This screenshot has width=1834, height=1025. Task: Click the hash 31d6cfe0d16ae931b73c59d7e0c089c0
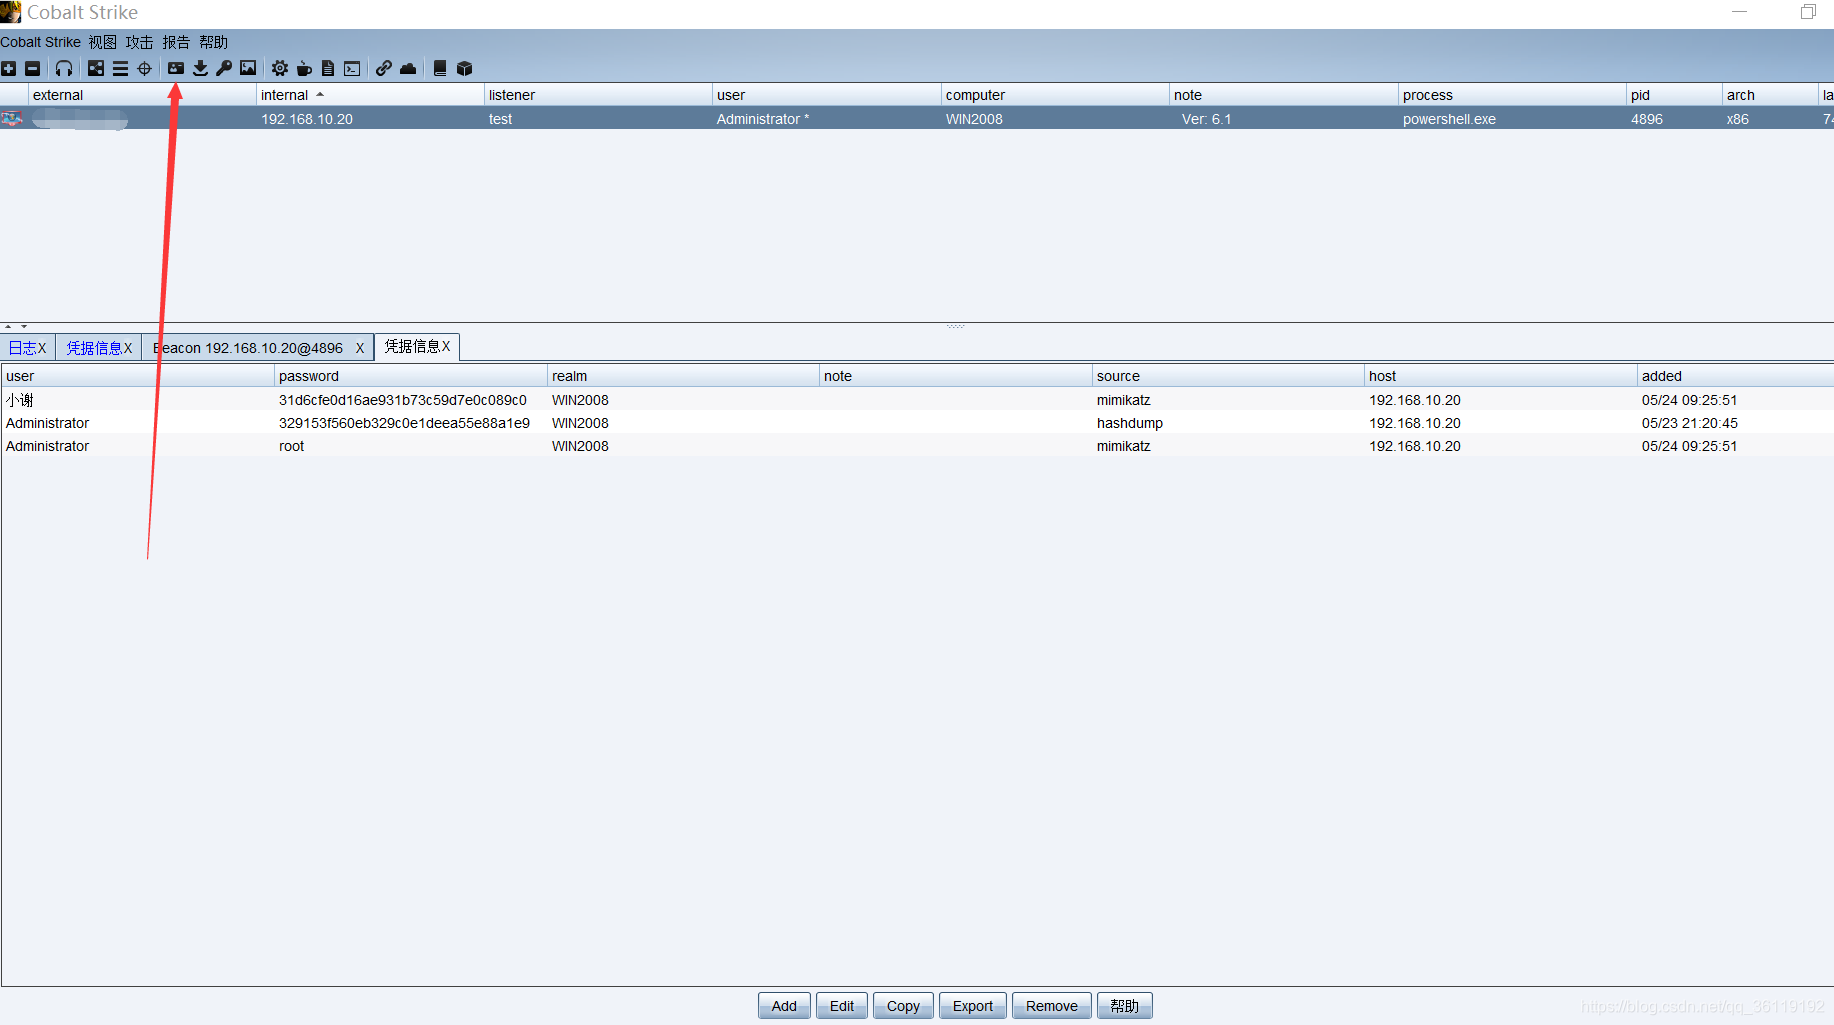(x=403, y=400)
